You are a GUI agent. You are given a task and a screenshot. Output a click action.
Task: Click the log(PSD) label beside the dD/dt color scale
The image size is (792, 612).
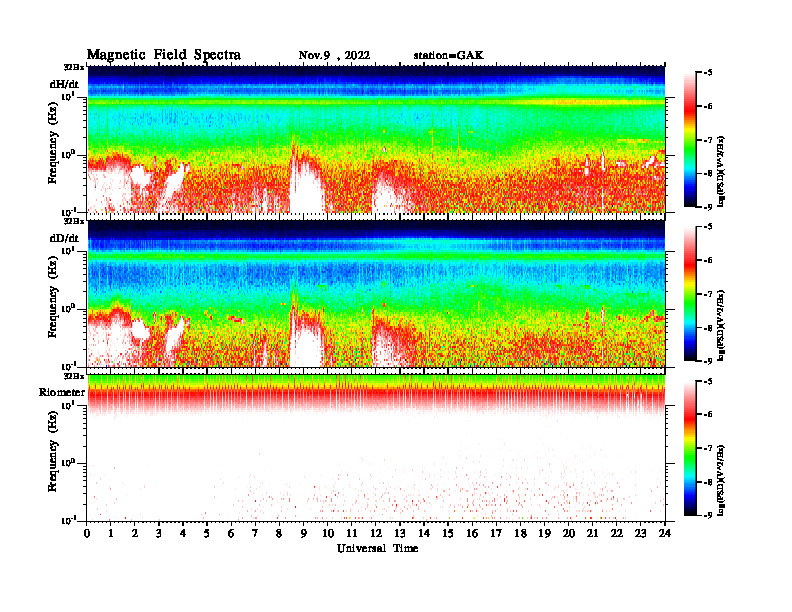[721, 325]
